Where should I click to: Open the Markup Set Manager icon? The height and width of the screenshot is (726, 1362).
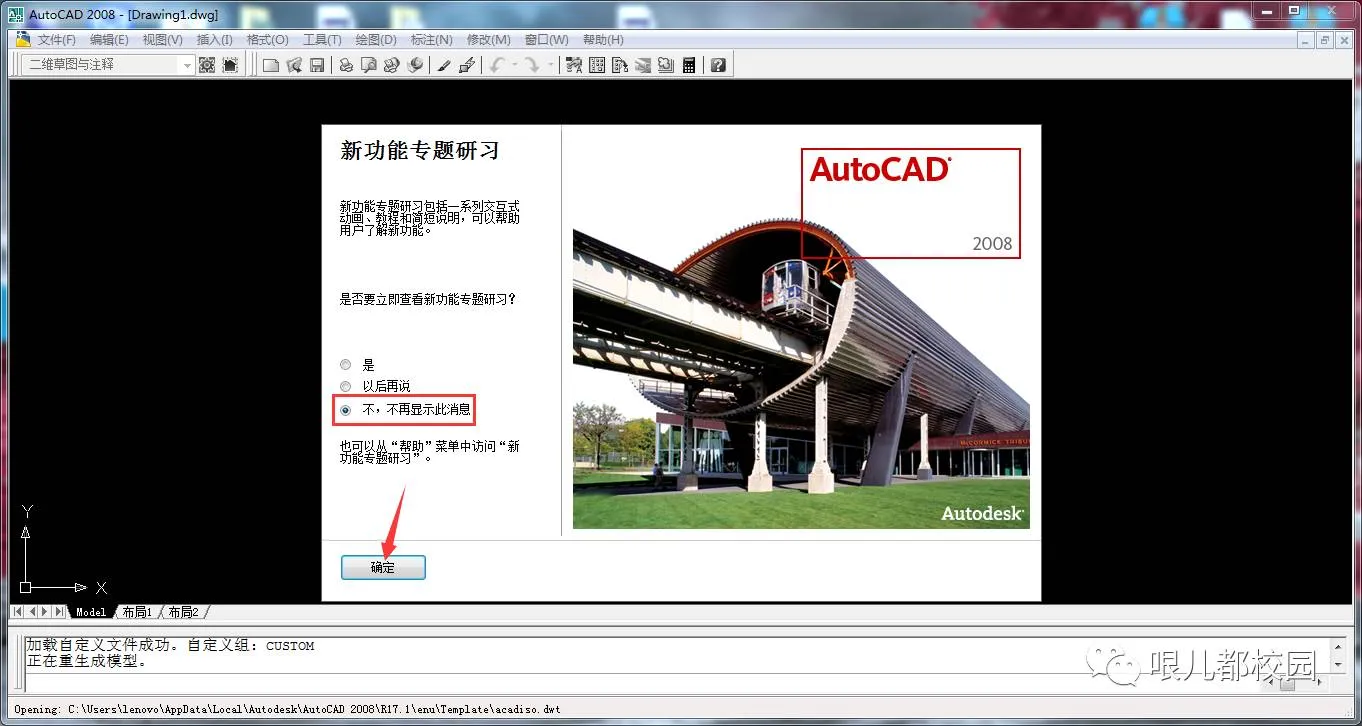[x=666, y=65]
